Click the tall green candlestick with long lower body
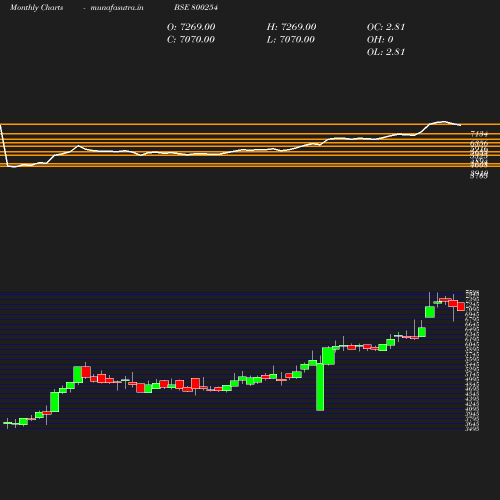500x500 pixels. [x=320, y=387]
